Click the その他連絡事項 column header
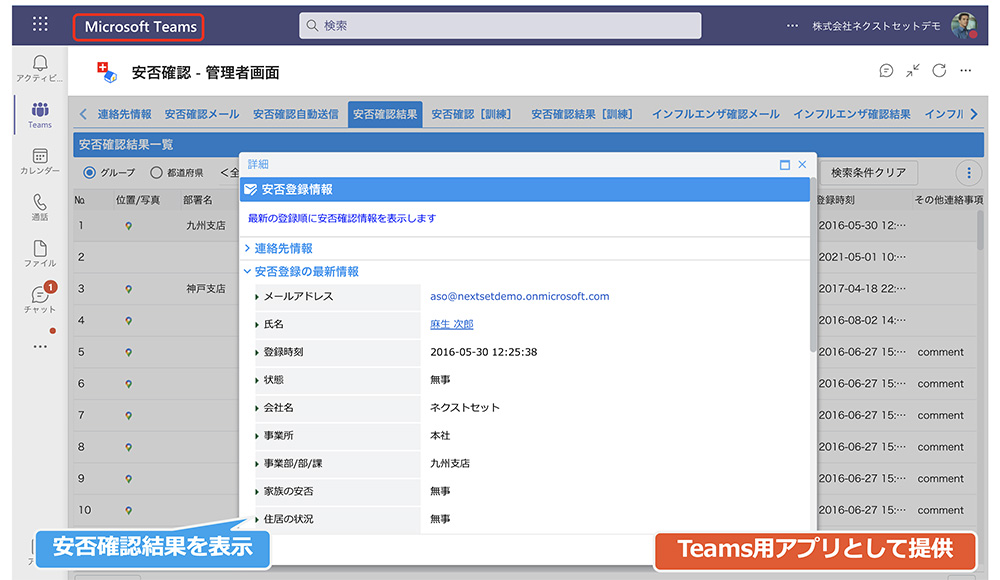1000x580 pixels. [948, 200]
